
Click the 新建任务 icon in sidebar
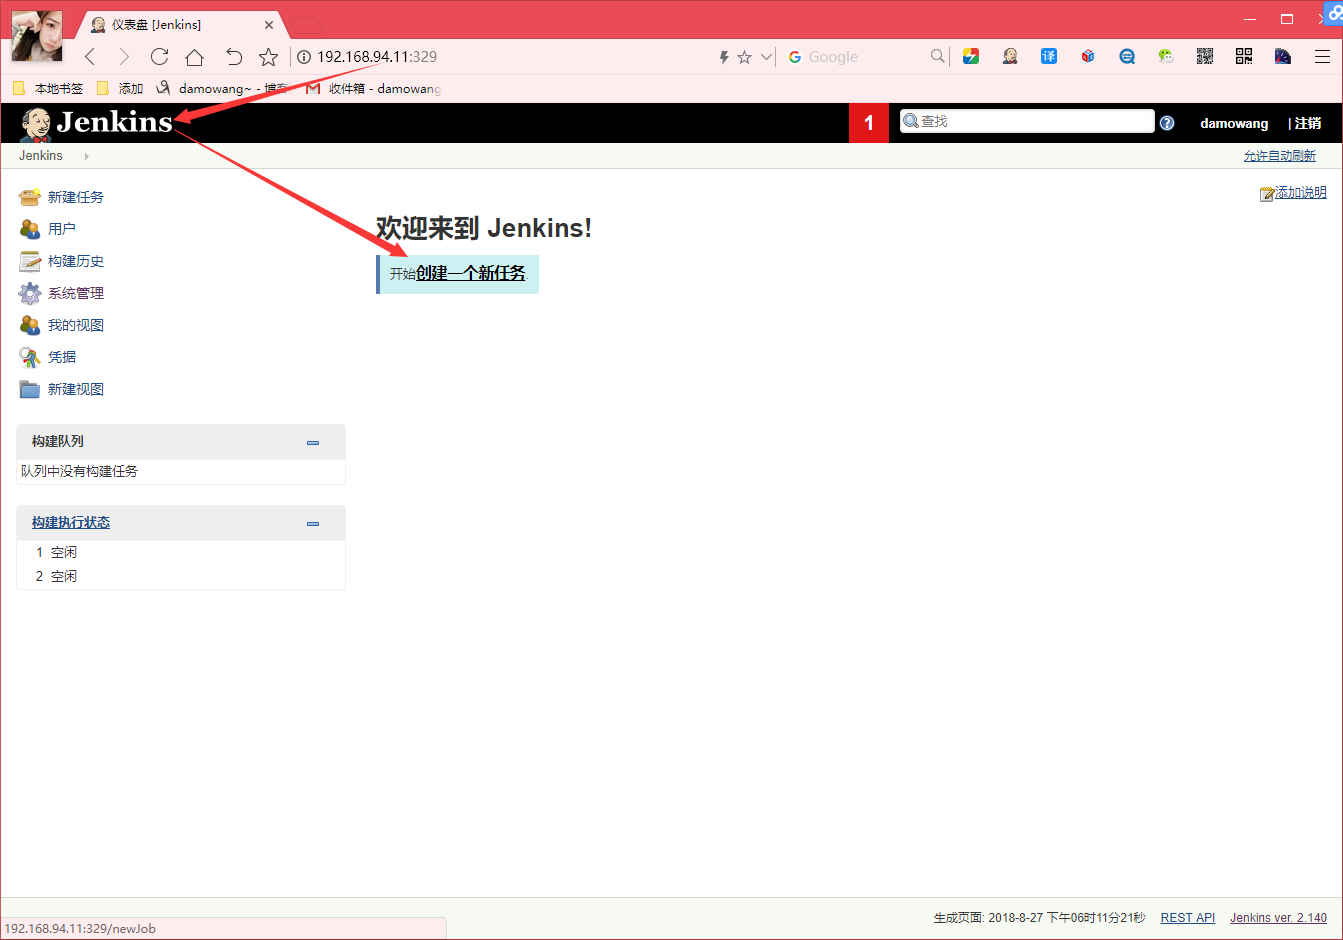(30, 197)
